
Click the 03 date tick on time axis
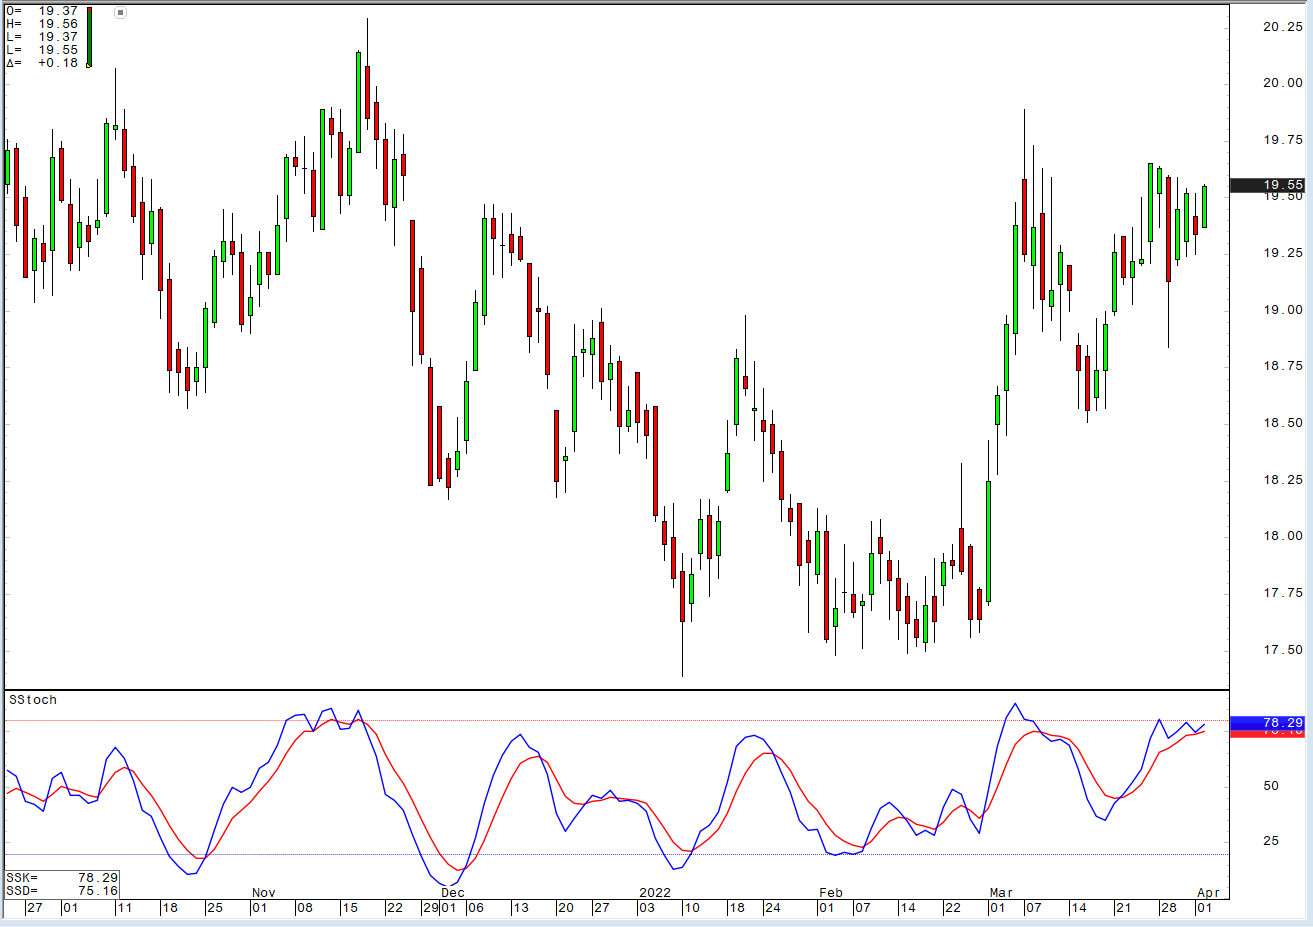pyautogui.click(x=647, y=908)
